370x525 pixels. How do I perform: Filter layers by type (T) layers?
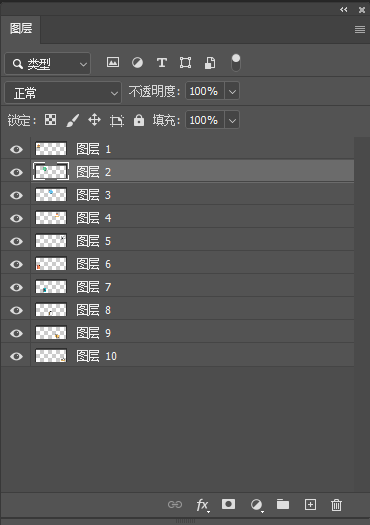point(162,62)
